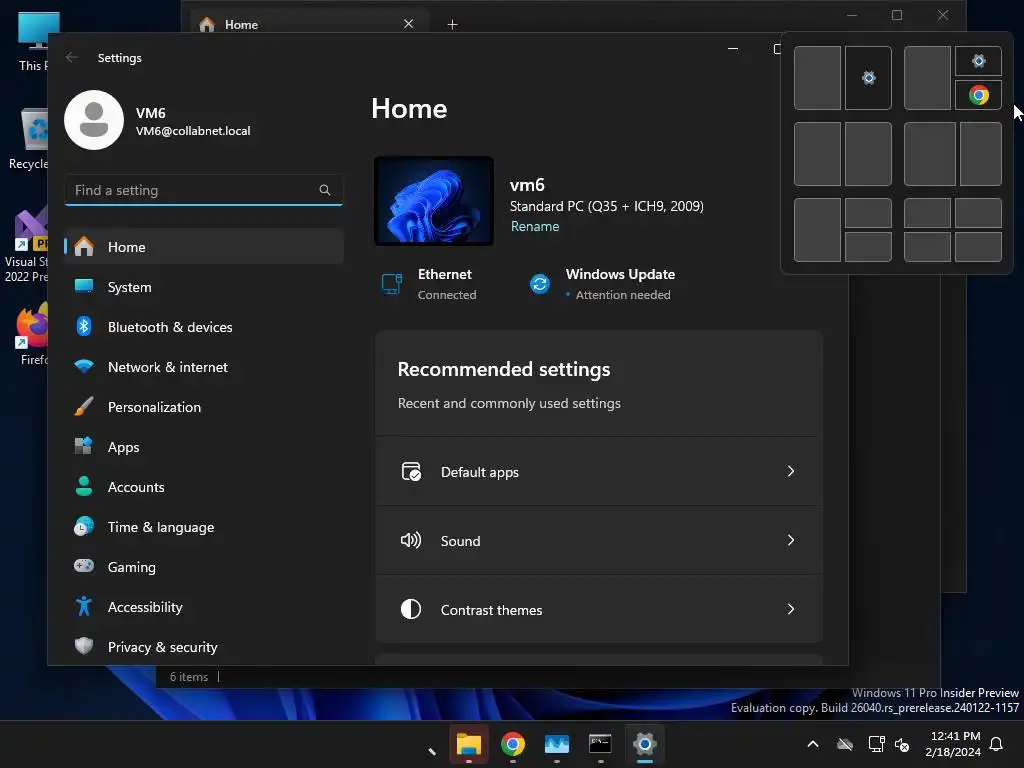This screenshot has width=1024, height=768.
Task: Expand Contrast themes chevron
Action: point(791,610)
